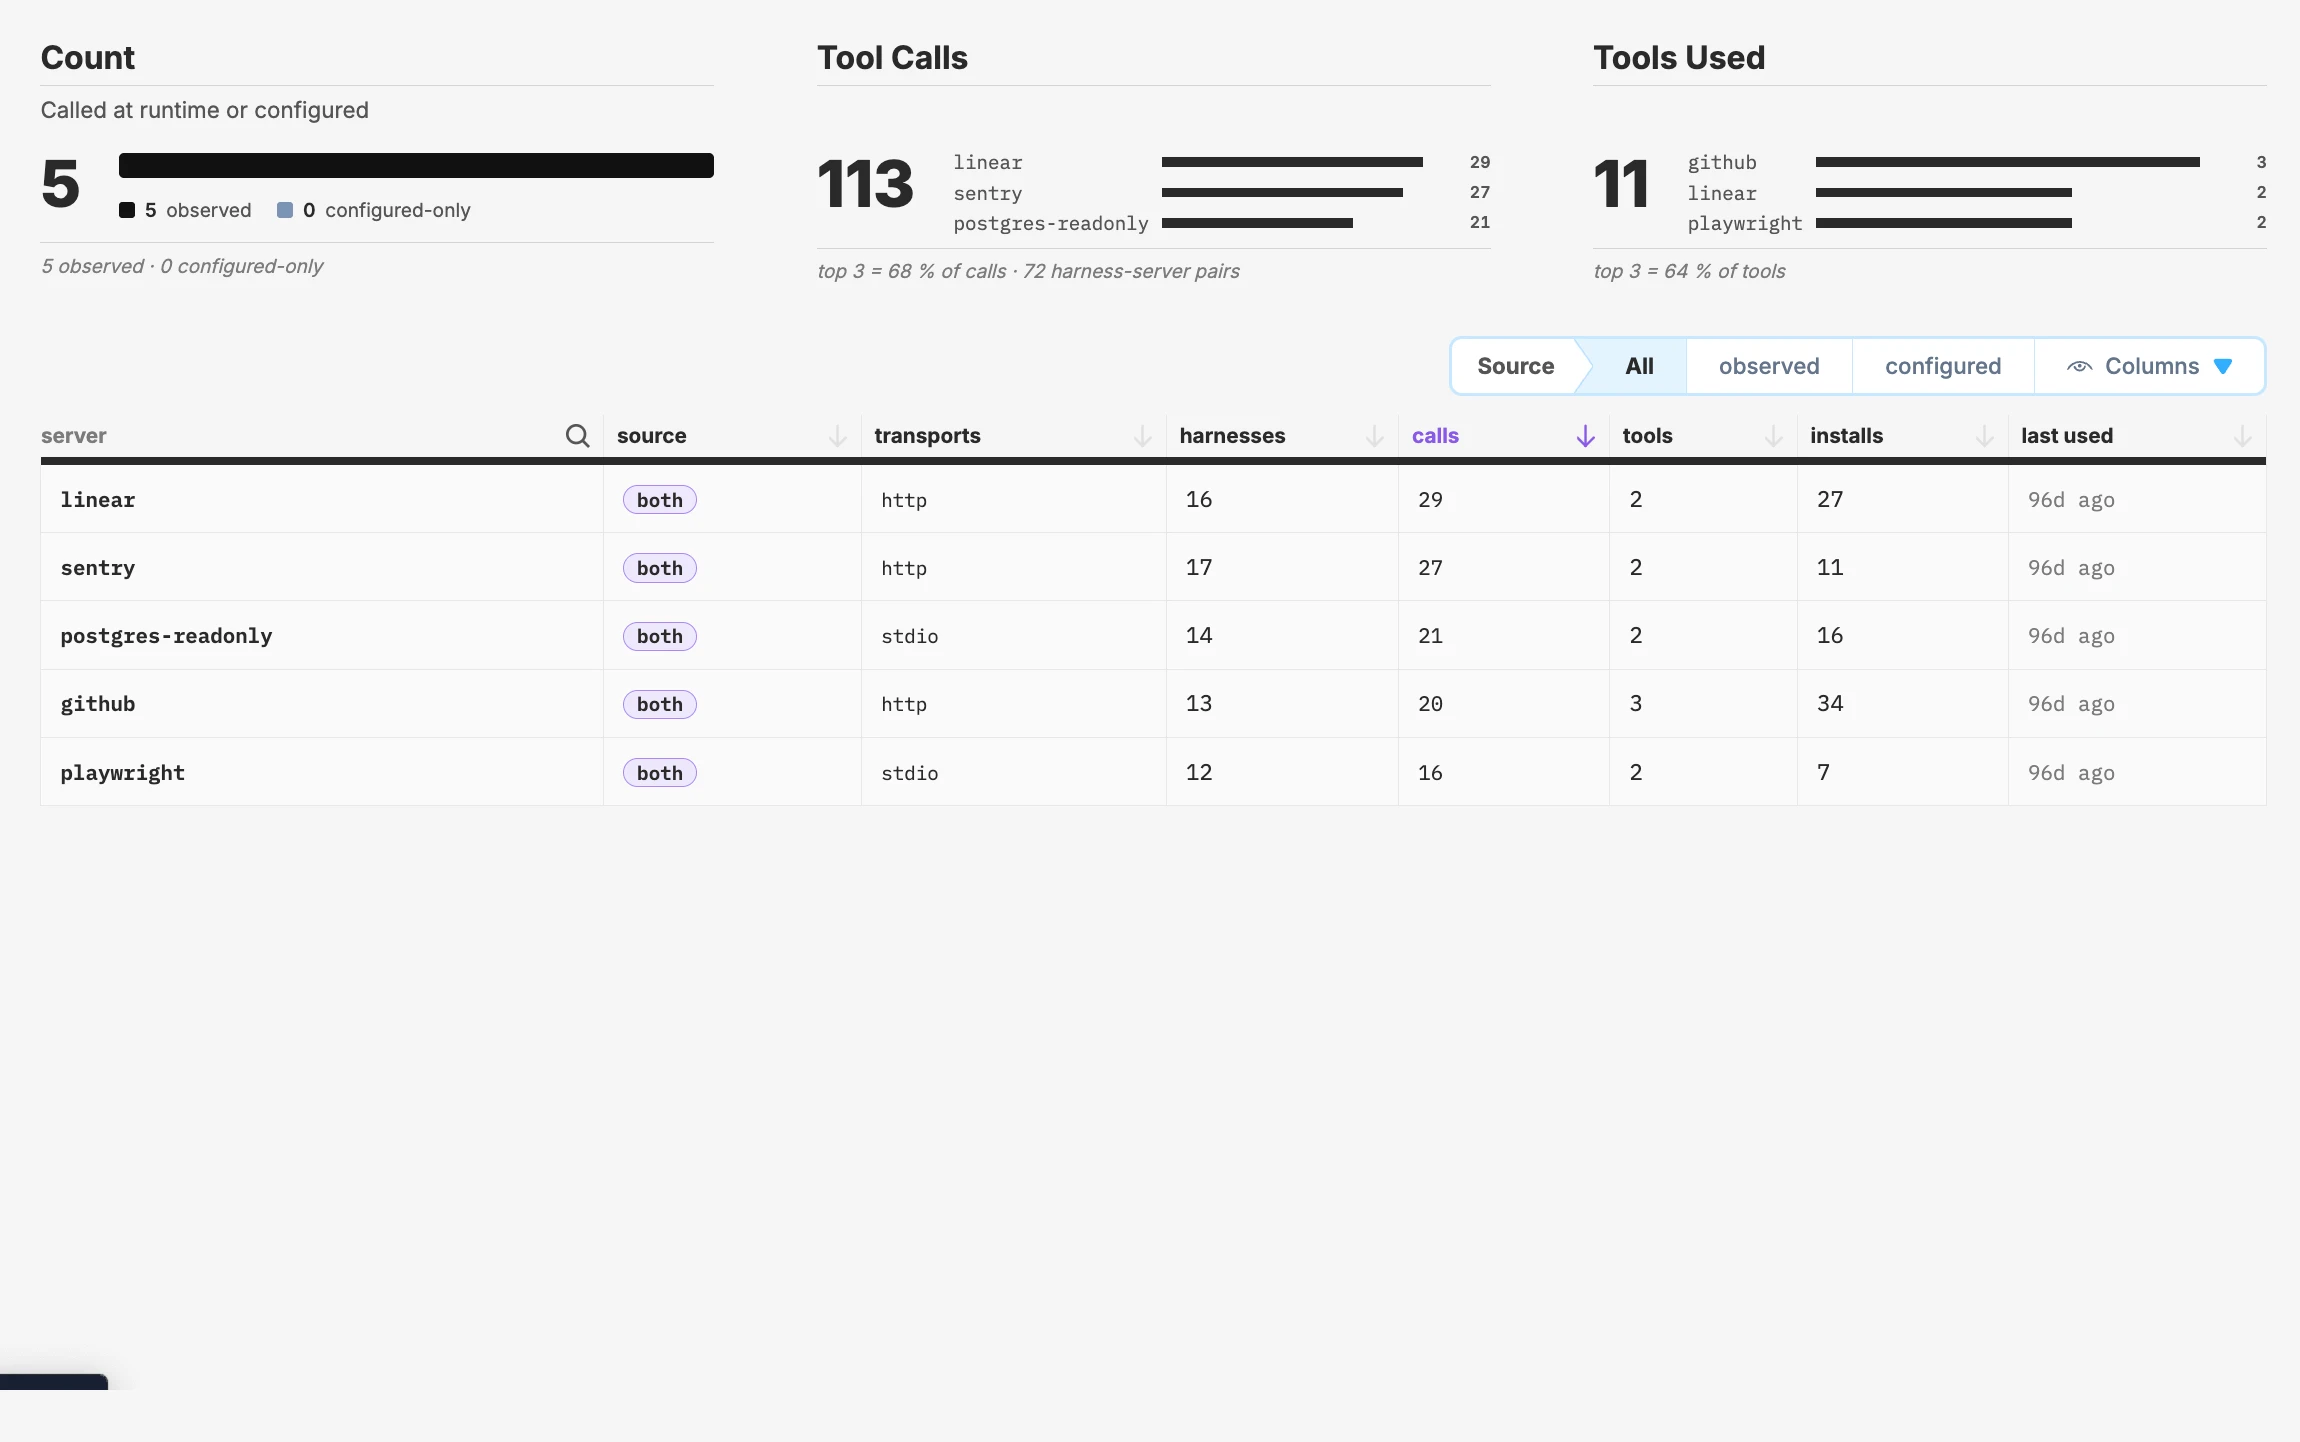Click the transports column header

click(927, 436)
